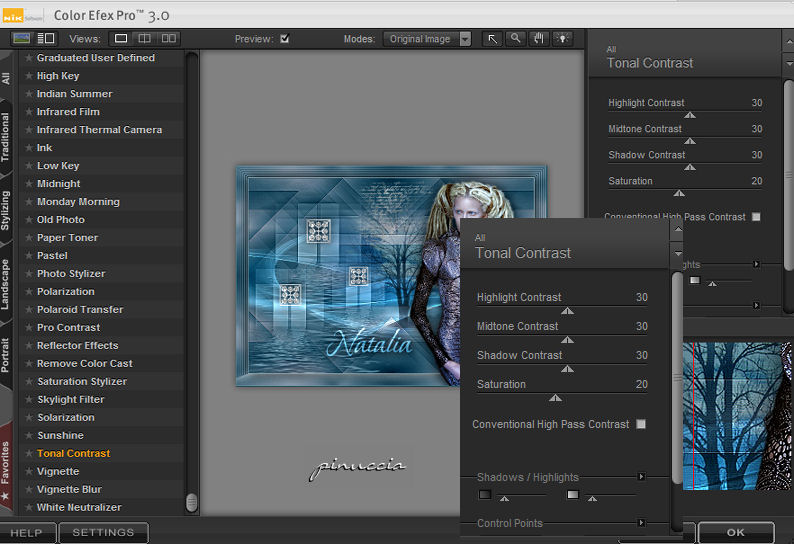Open the Modes dropdown

click(427, 39)
